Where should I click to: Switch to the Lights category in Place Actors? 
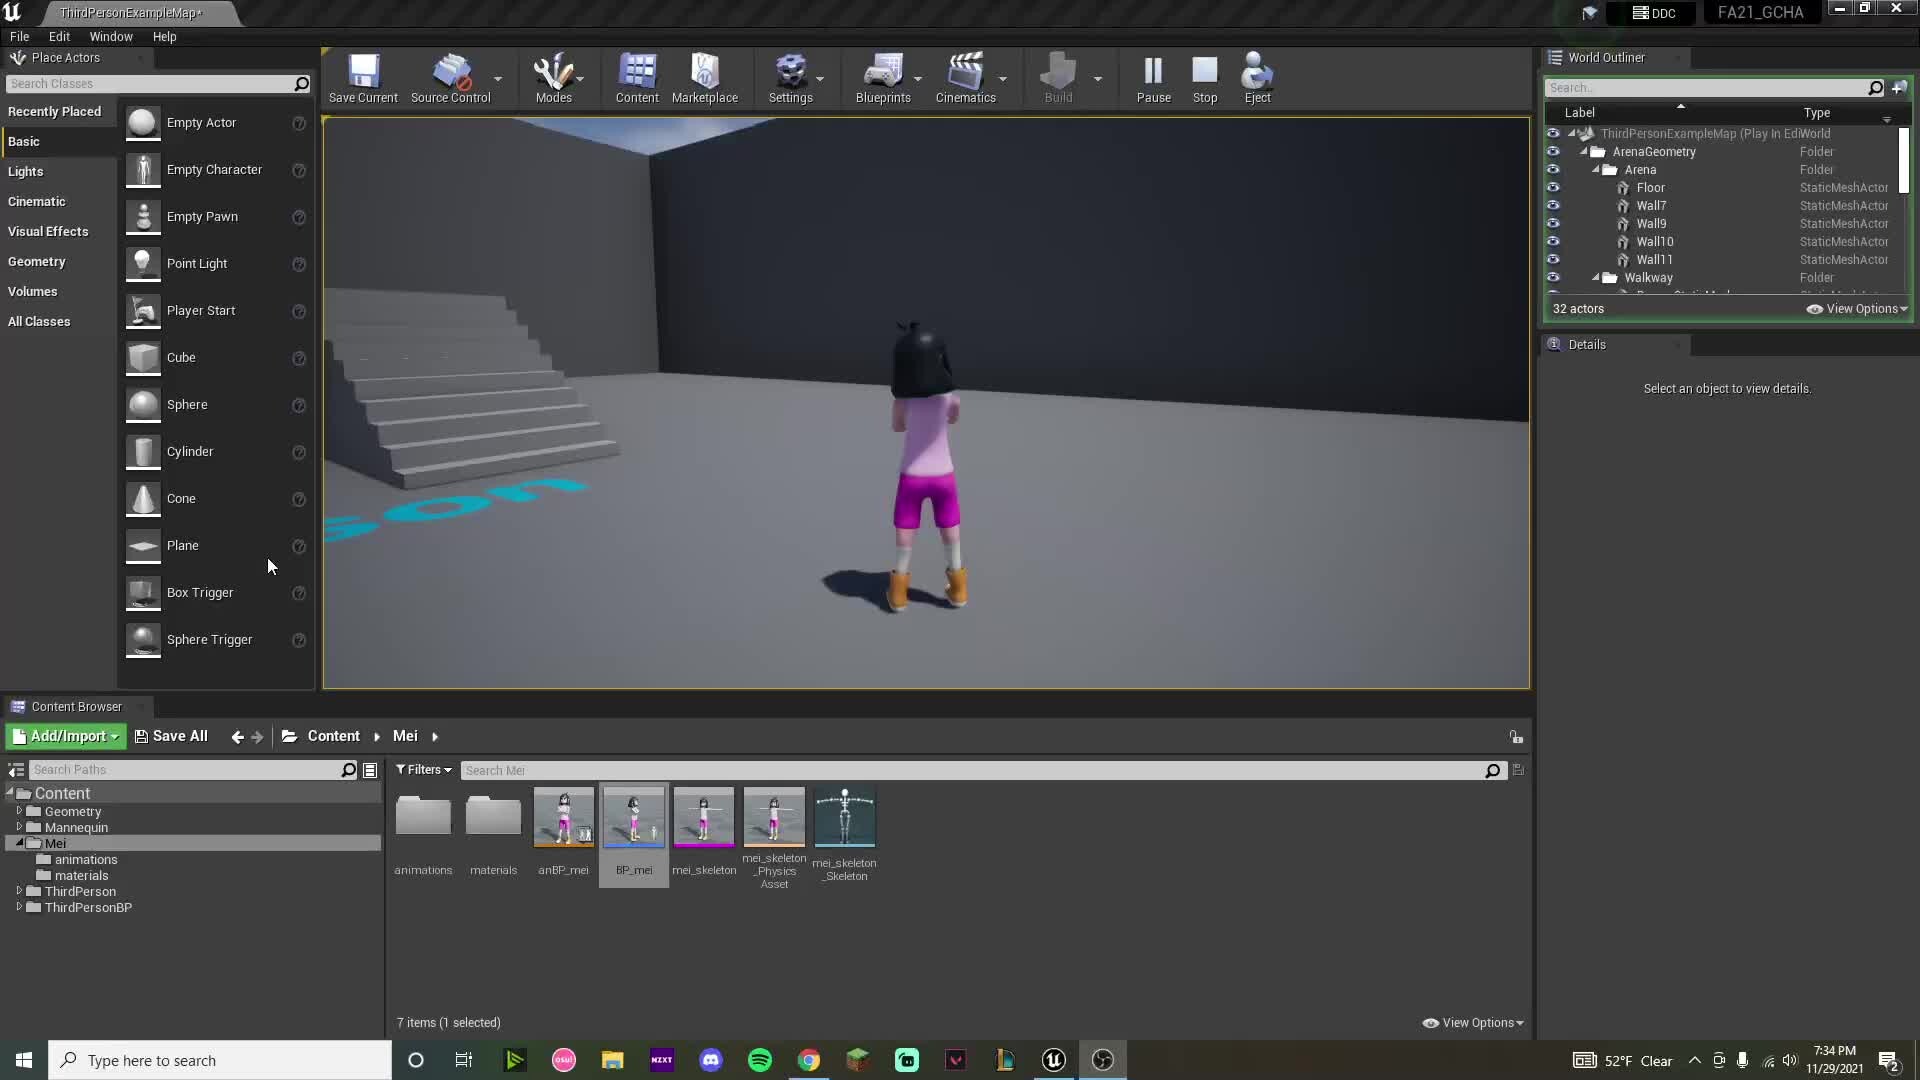[x=27, y=171]
